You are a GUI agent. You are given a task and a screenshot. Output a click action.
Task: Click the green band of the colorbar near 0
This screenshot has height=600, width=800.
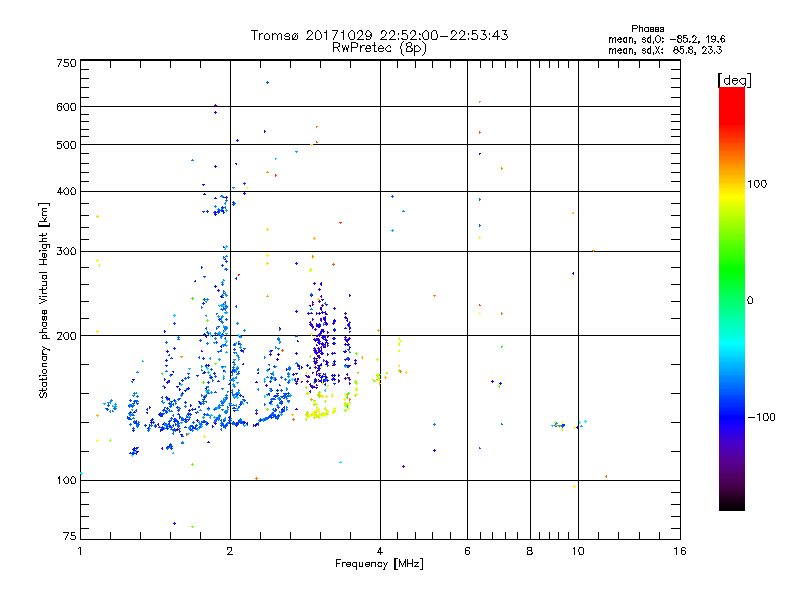pyautogui.click(x=732, y=286)
